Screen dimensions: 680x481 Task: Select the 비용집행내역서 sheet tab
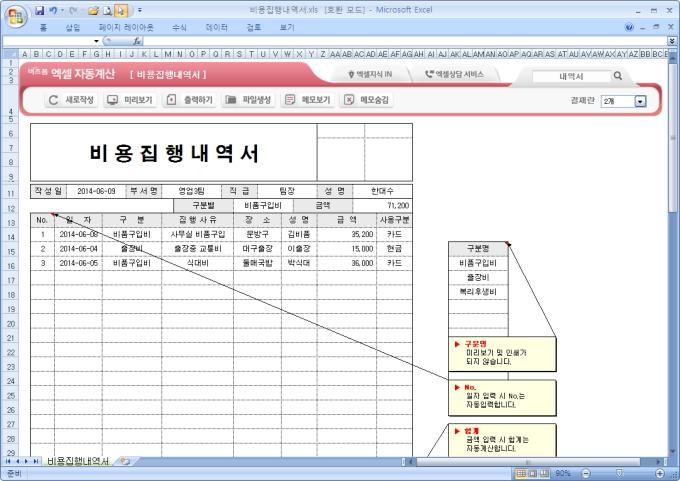[x=79, y=461]
